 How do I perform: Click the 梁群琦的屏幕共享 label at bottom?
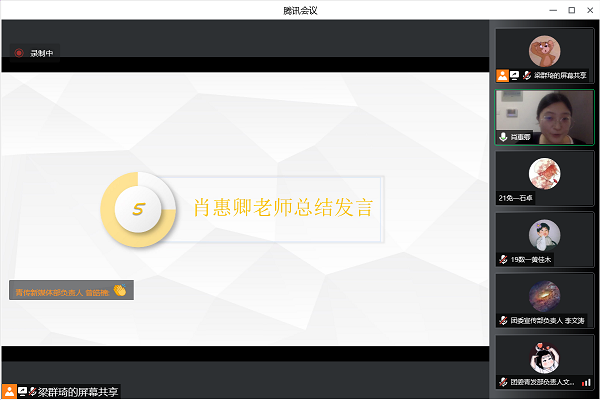78,391
